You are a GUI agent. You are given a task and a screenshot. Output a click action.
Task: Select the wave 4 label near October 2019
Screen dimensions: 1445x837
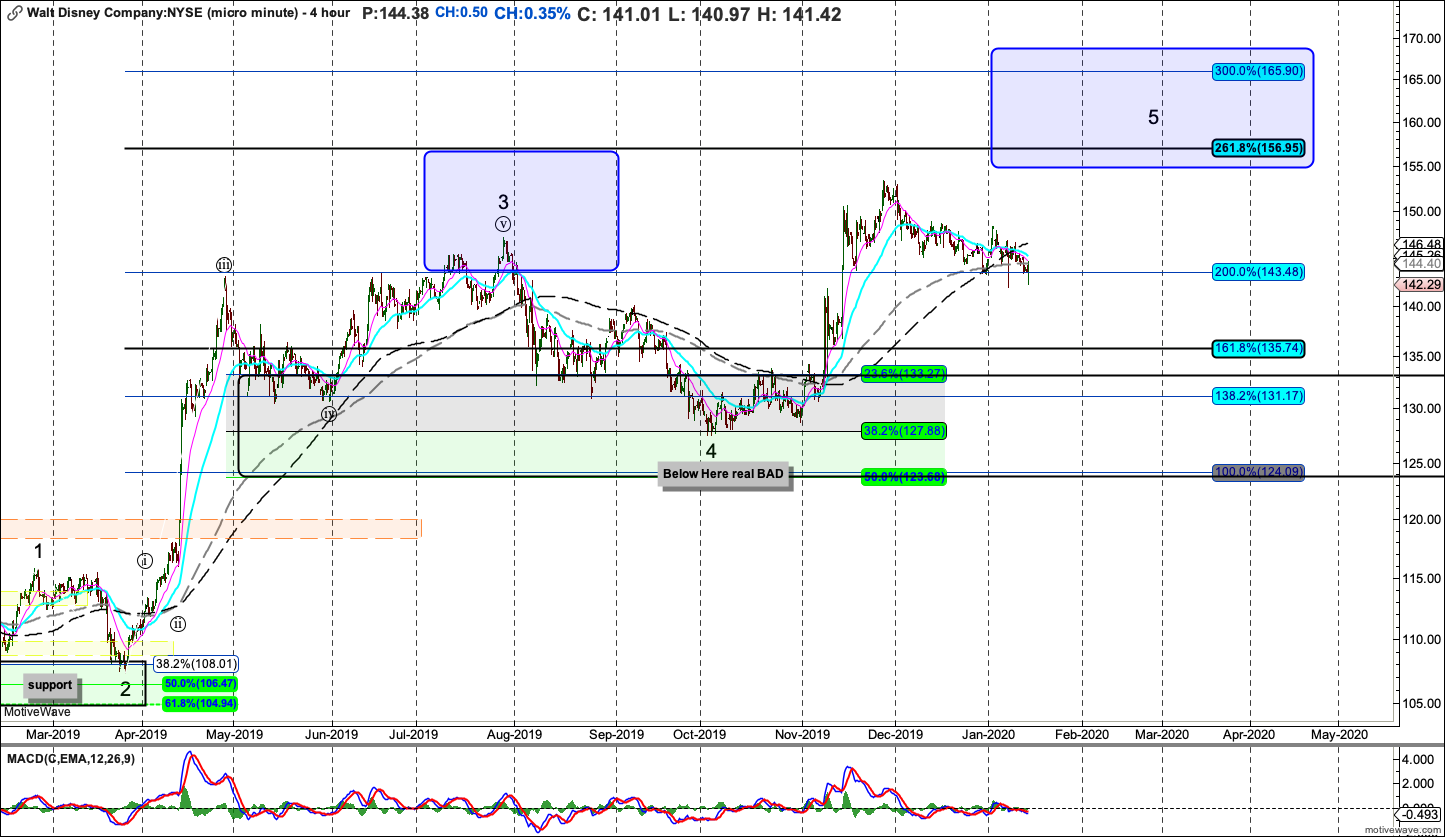pyautogui.click(x=711, y=452)
